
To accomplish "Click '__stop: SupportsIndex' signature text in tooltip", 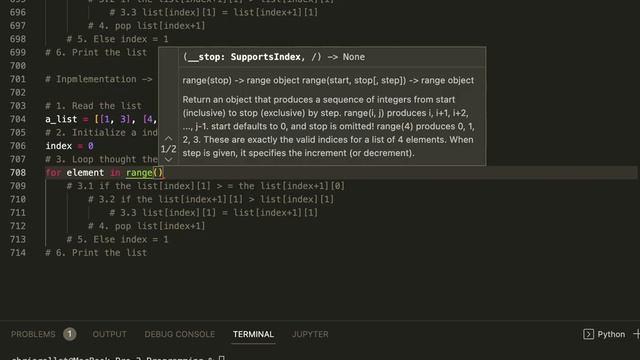I will pyautogui.click(x=244, y=57).
